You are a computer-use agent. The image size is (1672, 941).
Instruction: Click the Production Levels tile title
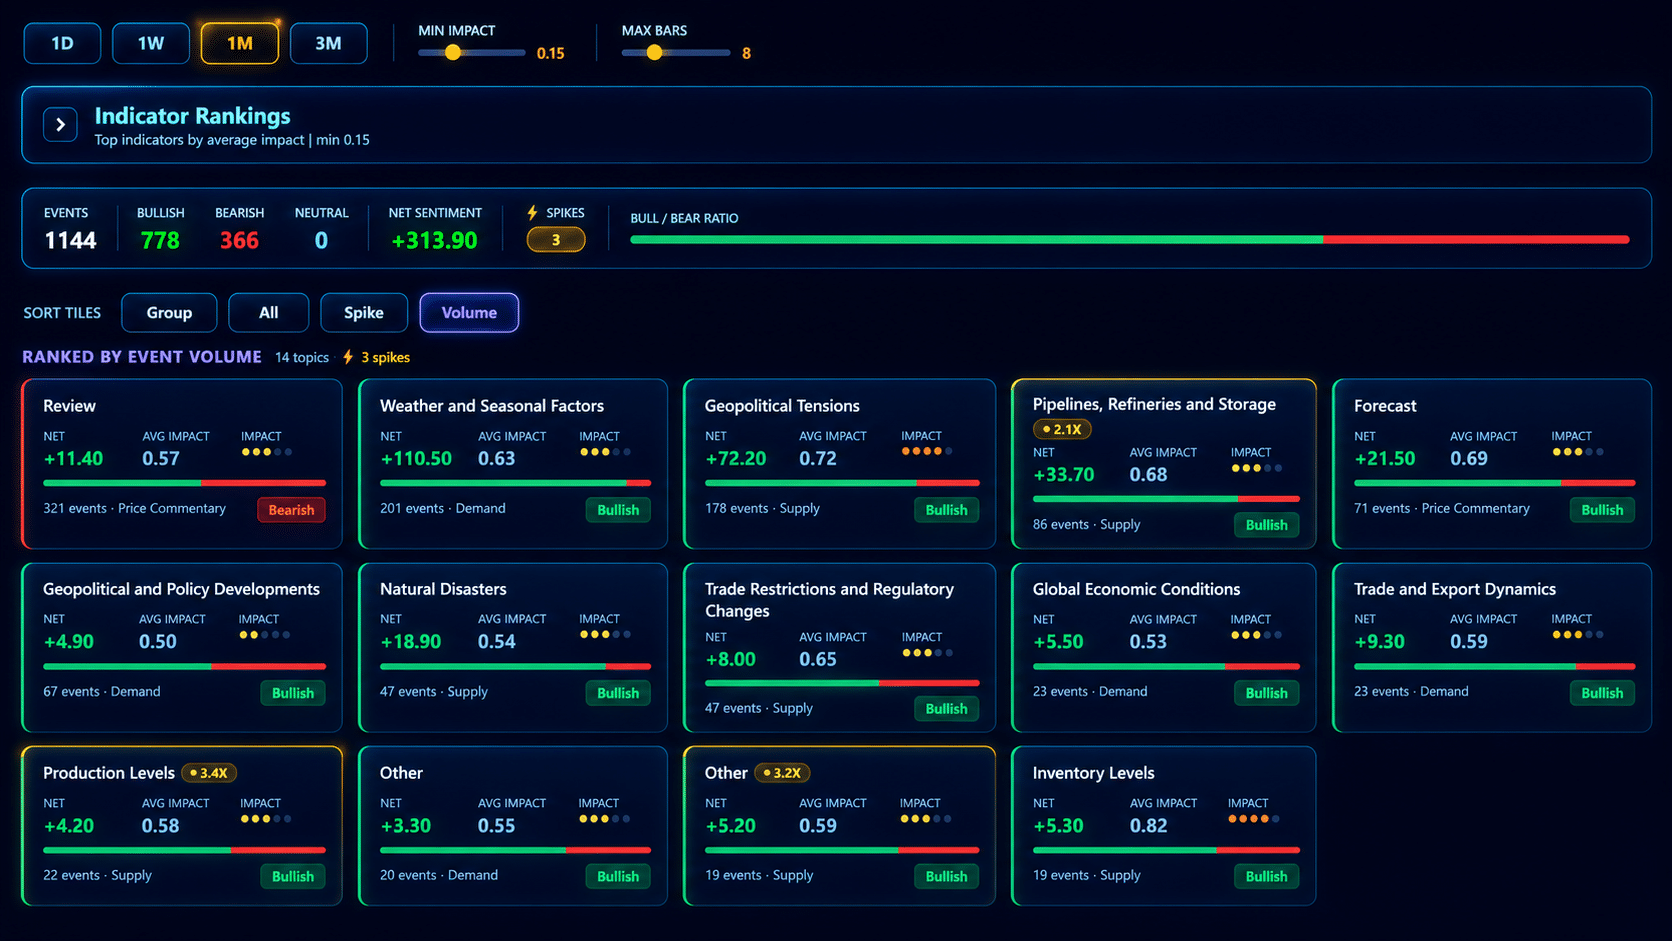point(109,773)
